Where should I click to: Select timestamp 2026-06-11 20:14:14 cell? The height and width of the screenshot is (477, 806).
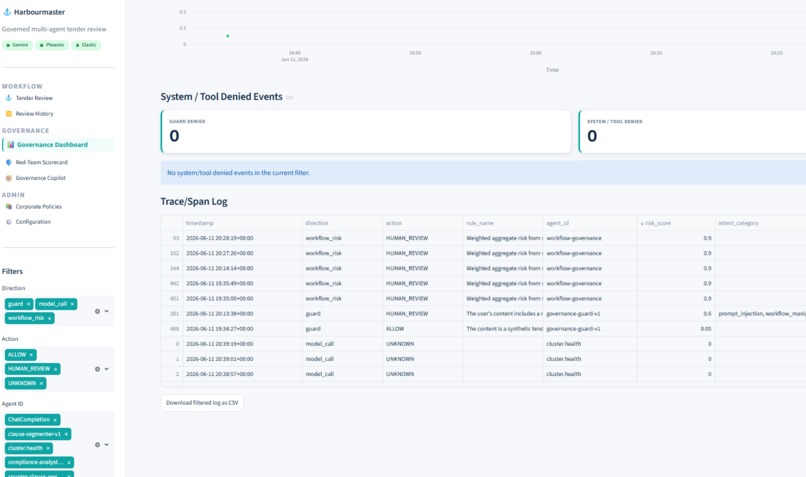[x=242, y=268]
